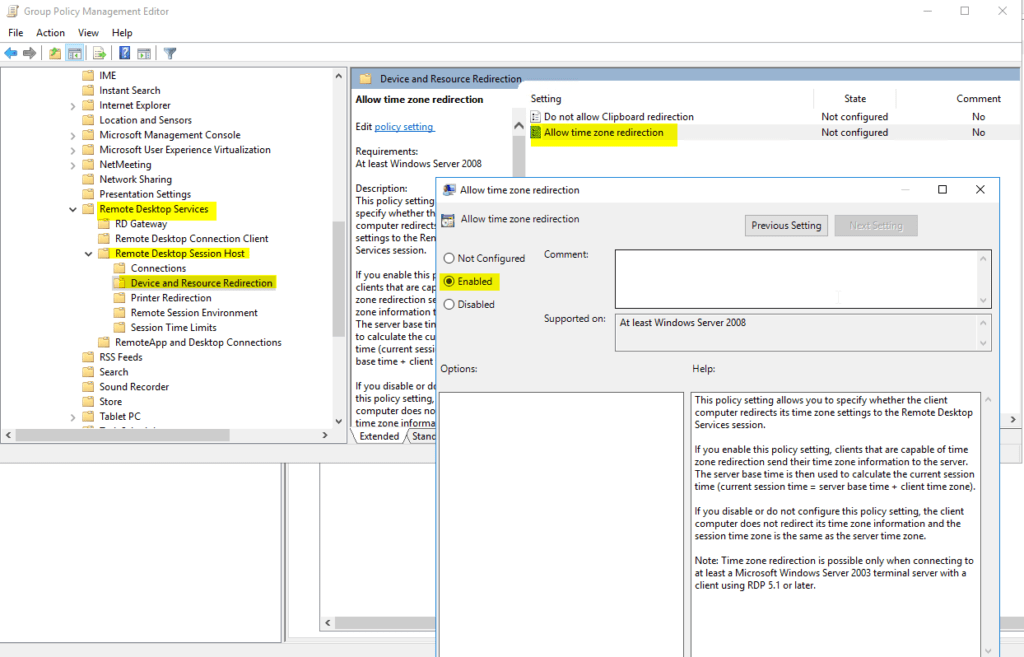Click the Show Properties toolbar icon
1024x657 pixels.
pos(145,52)
